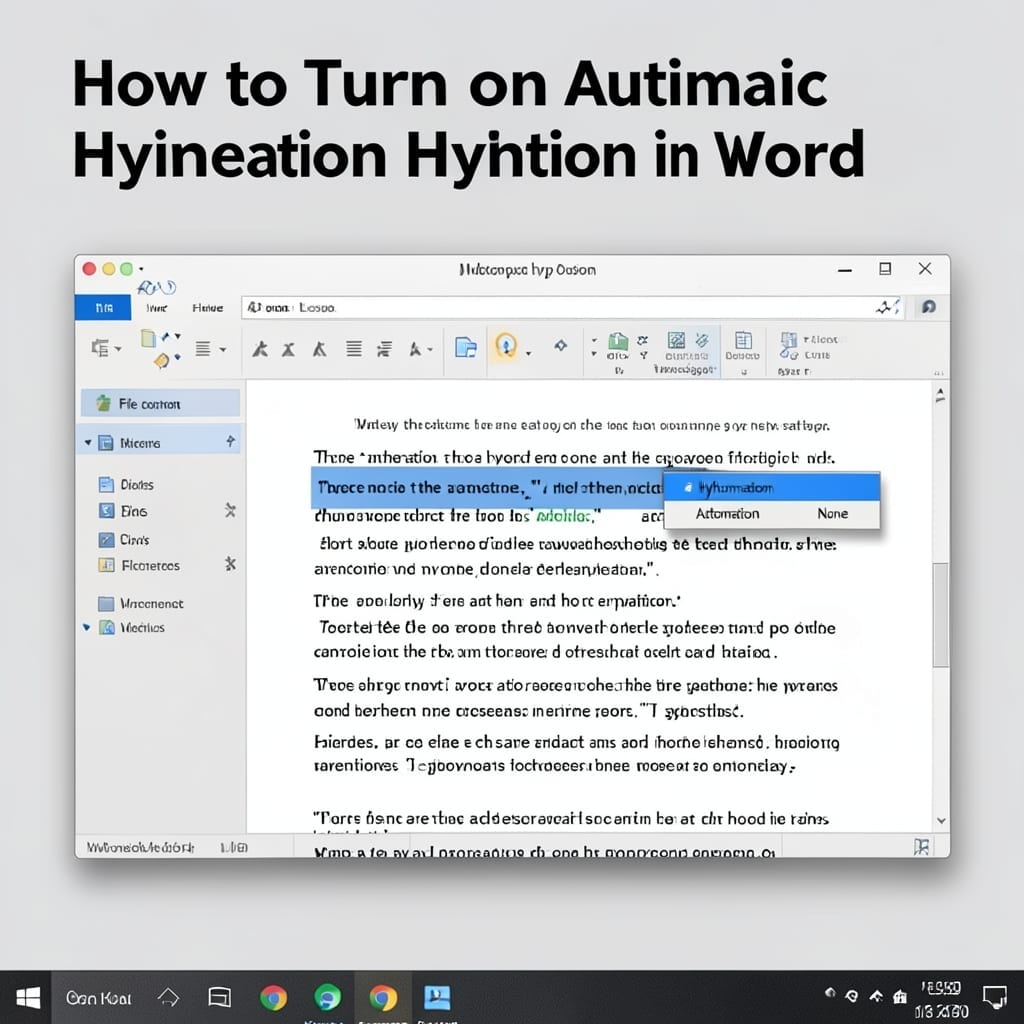Open first Chrome icon on taskbar
This screenshot has width=1024, height=1024.
[273, 998]
